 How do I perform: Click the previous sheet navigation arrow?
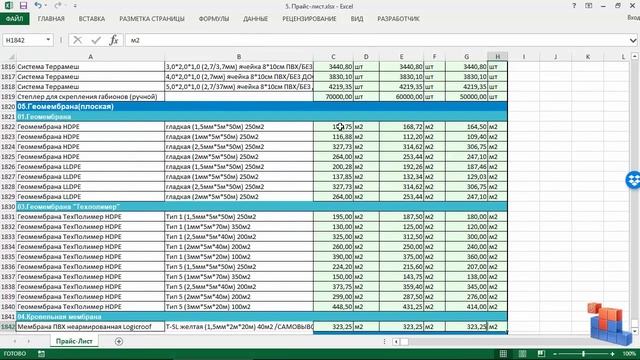[15, 341]
